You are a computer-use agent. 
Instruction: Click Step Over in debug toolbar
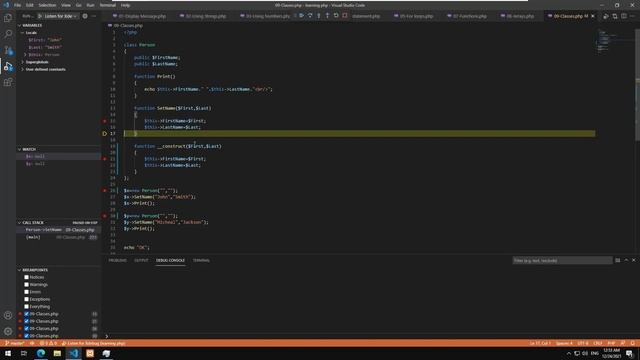[x=310, y=16]
